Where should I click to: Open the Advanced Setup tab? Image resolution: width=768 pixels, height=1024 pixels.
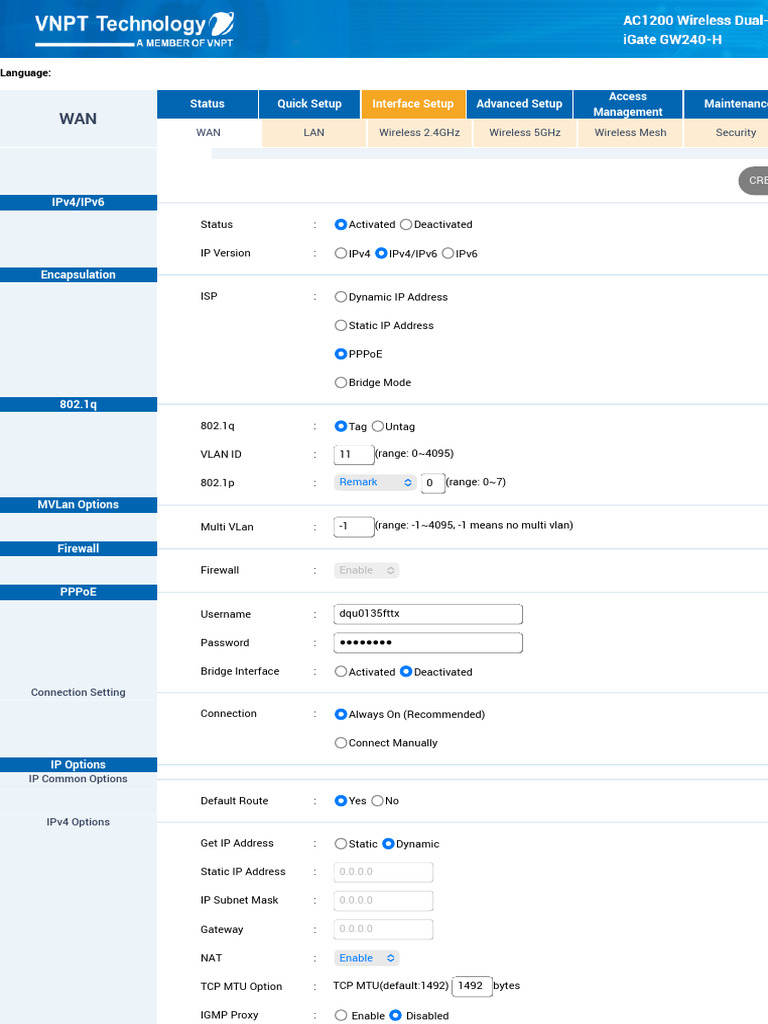519,104
